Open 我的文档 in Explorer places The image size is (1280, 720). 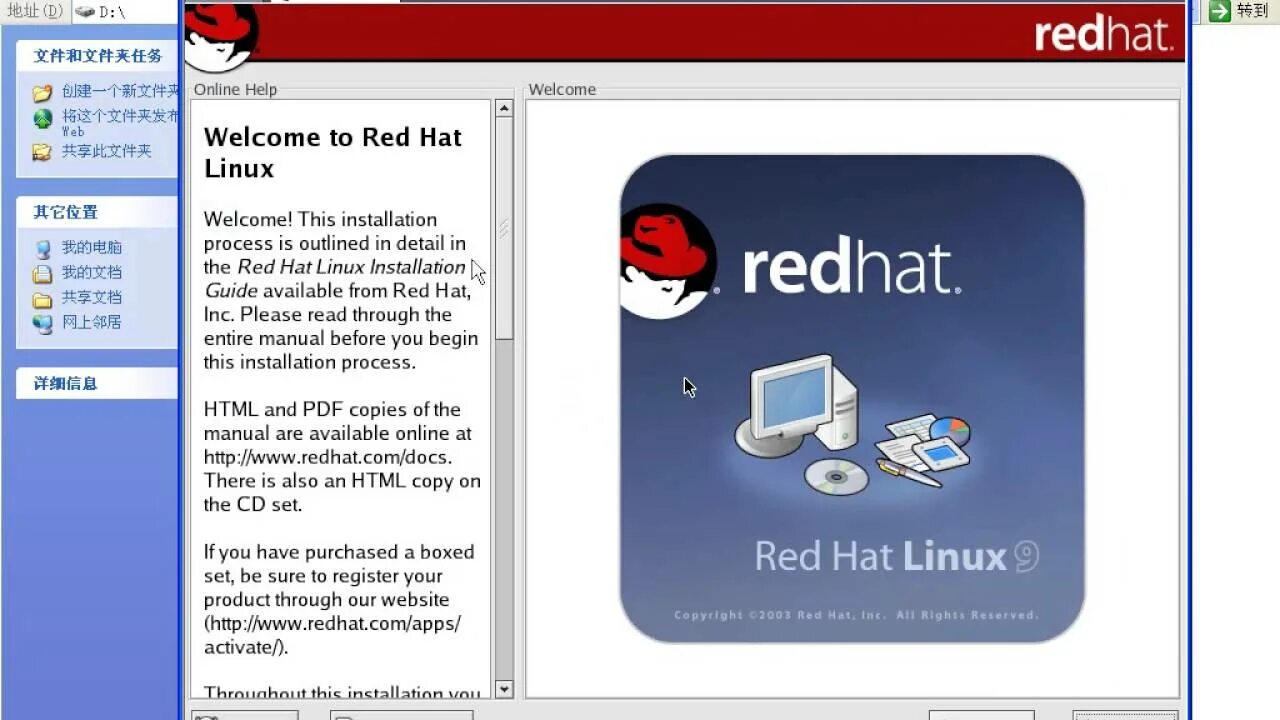tap(91, 272)
